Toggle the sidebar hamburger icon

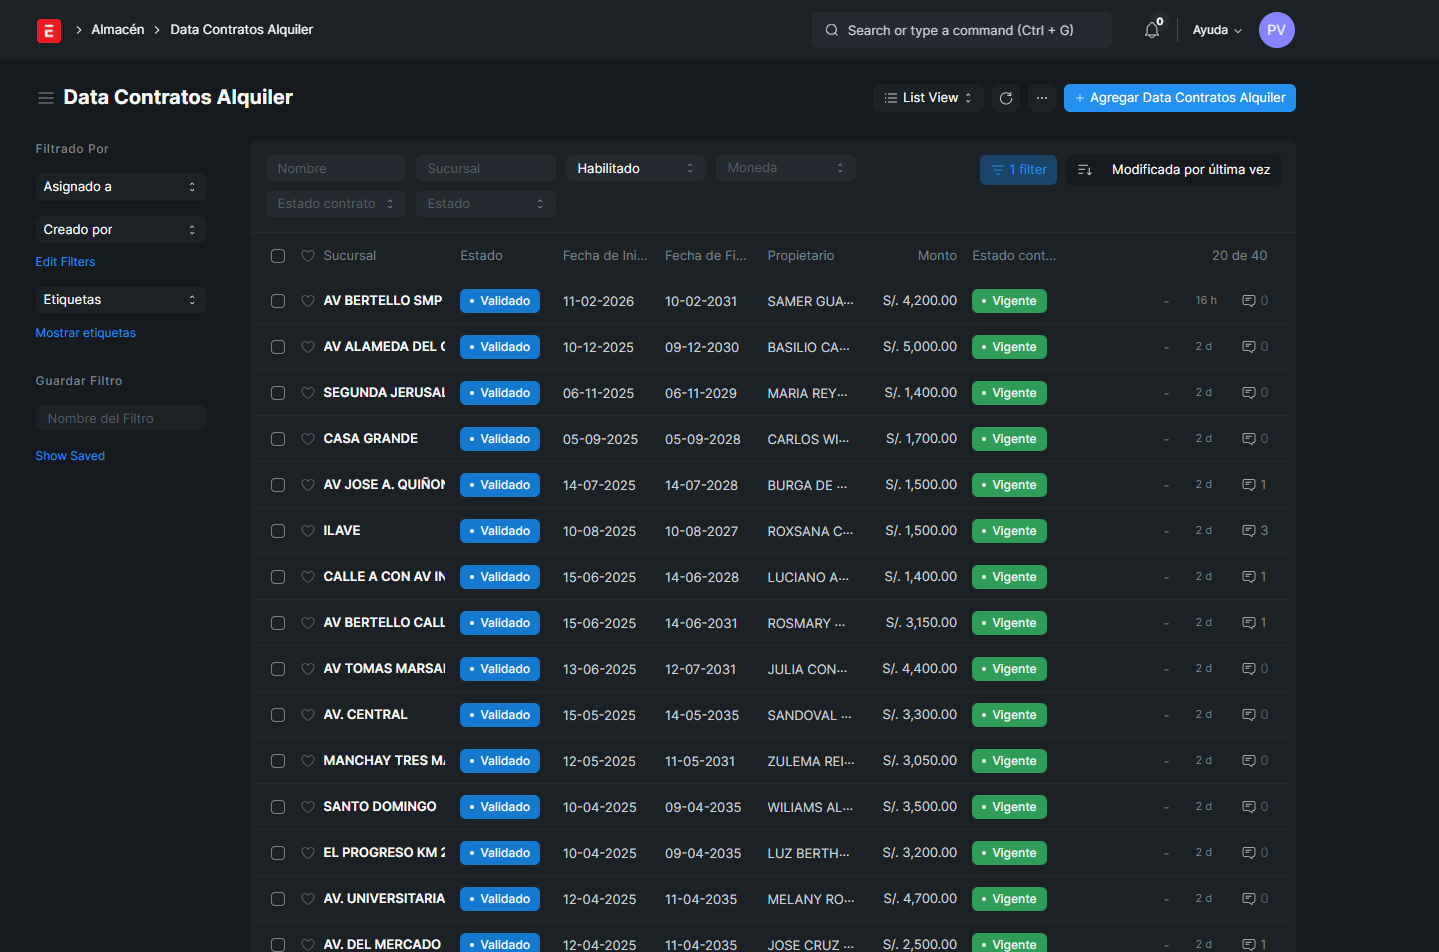[x=46, y=98]
